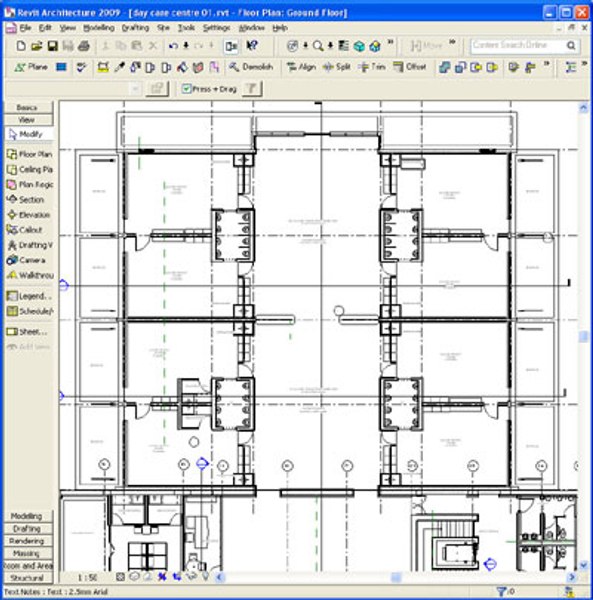Open the Default 3D View cube icon
593x600 pixels.
coord(359,46)
